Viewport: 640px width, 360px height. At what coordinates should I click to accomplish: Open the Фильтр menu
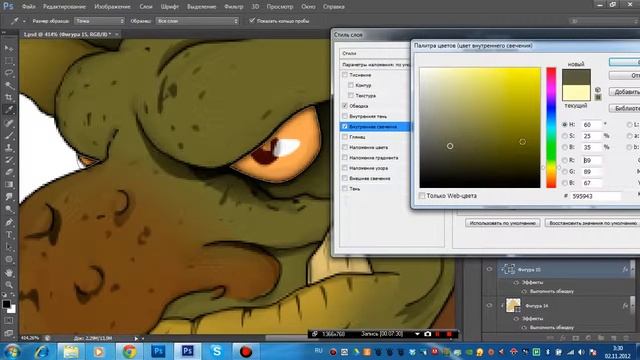point(233,7)
